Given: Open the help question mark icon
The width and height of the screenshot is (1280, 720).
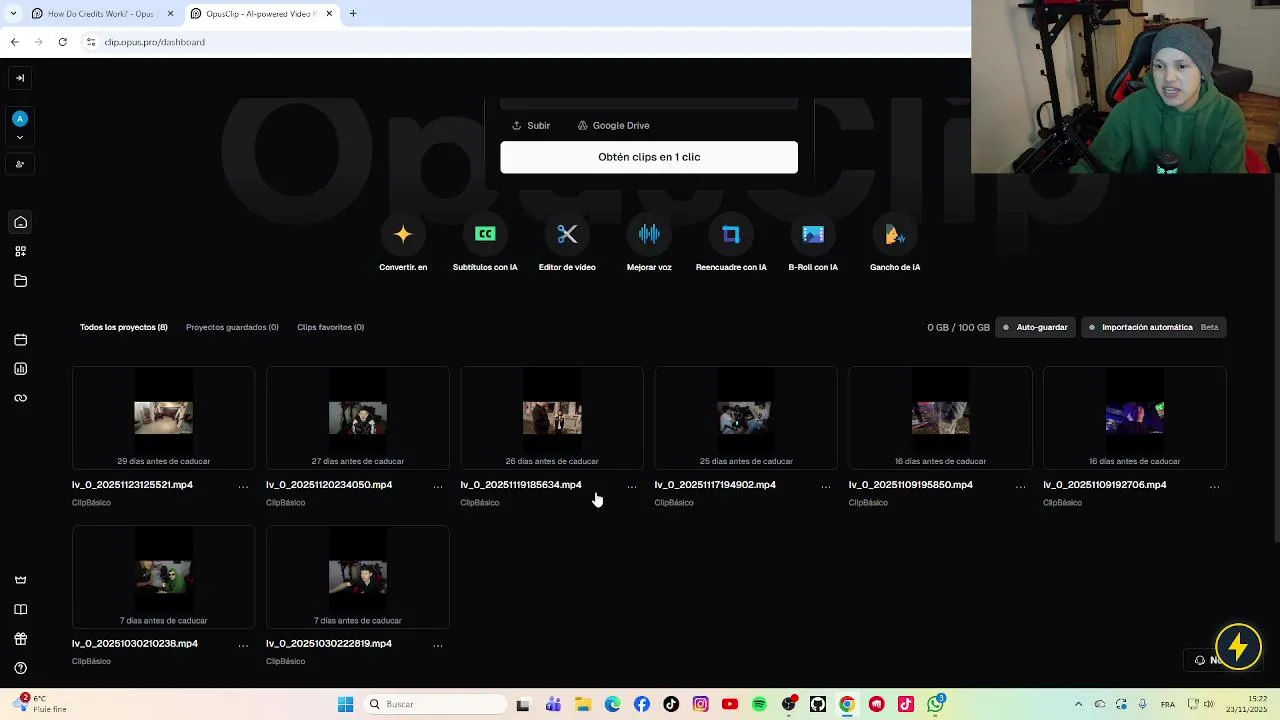Looking at the screenshot, I should click(x=20, y=668).
